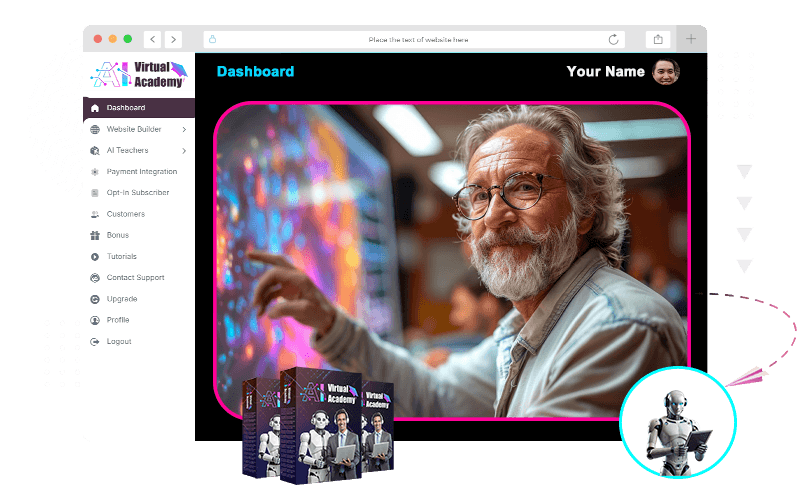This screenshot has height=491, width=809.
Task: Click the Opt-in Subscriber icon
Action: pos(95,193)
